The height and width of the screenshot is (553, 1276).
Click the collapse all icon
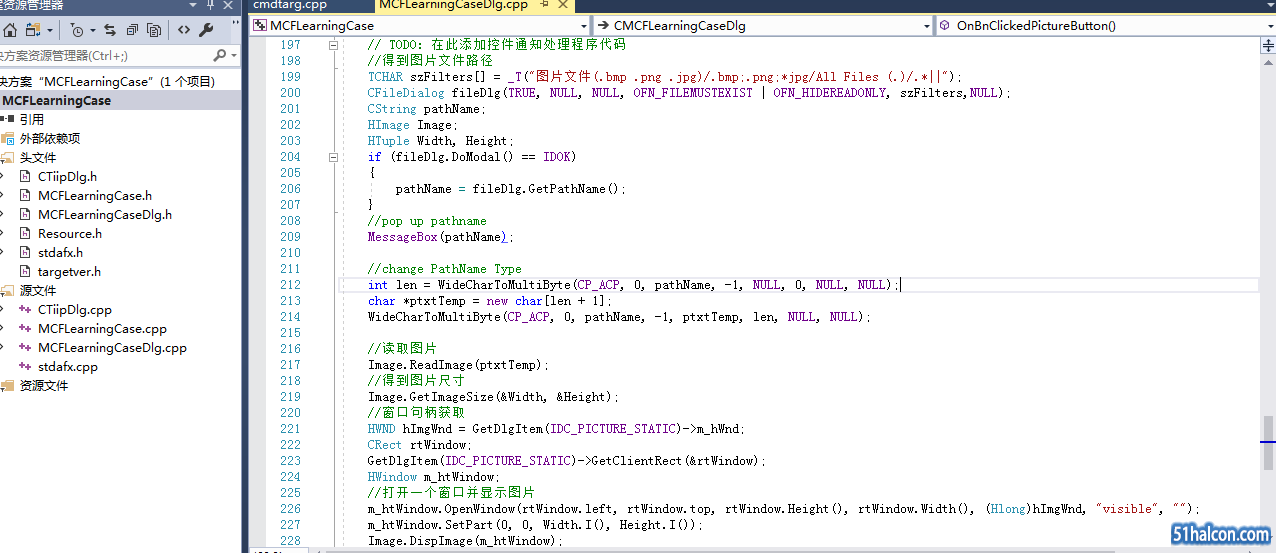pyautogui.click(x=132, y=30)
